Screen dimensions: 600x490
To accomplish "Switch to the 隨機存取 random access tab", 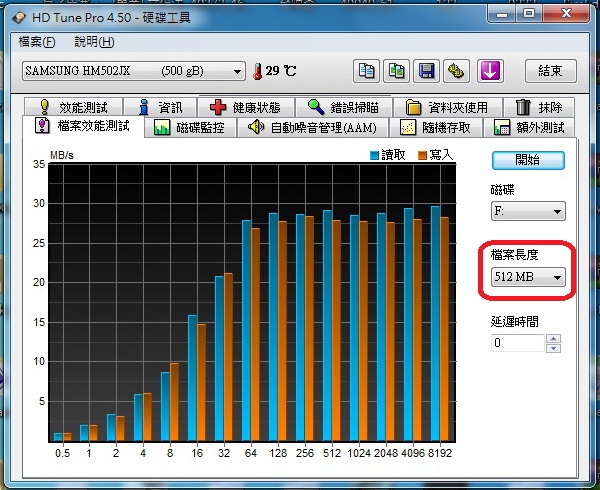I will click(436, 127).
